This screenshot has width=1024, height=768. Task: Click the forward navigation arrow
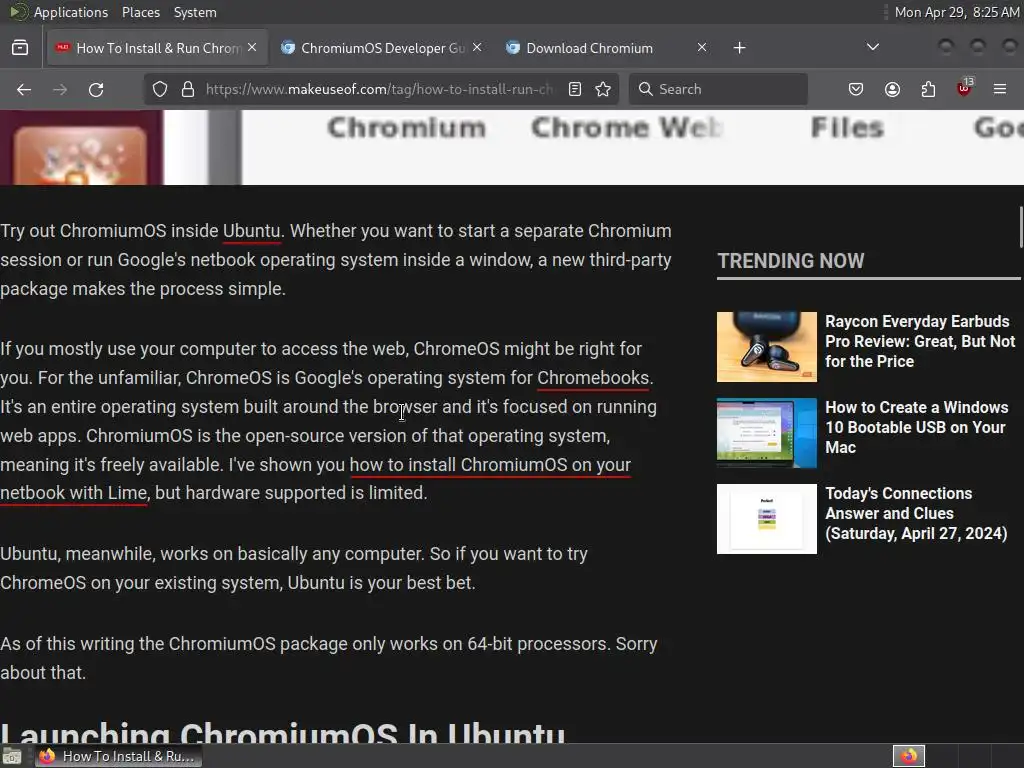60,89
